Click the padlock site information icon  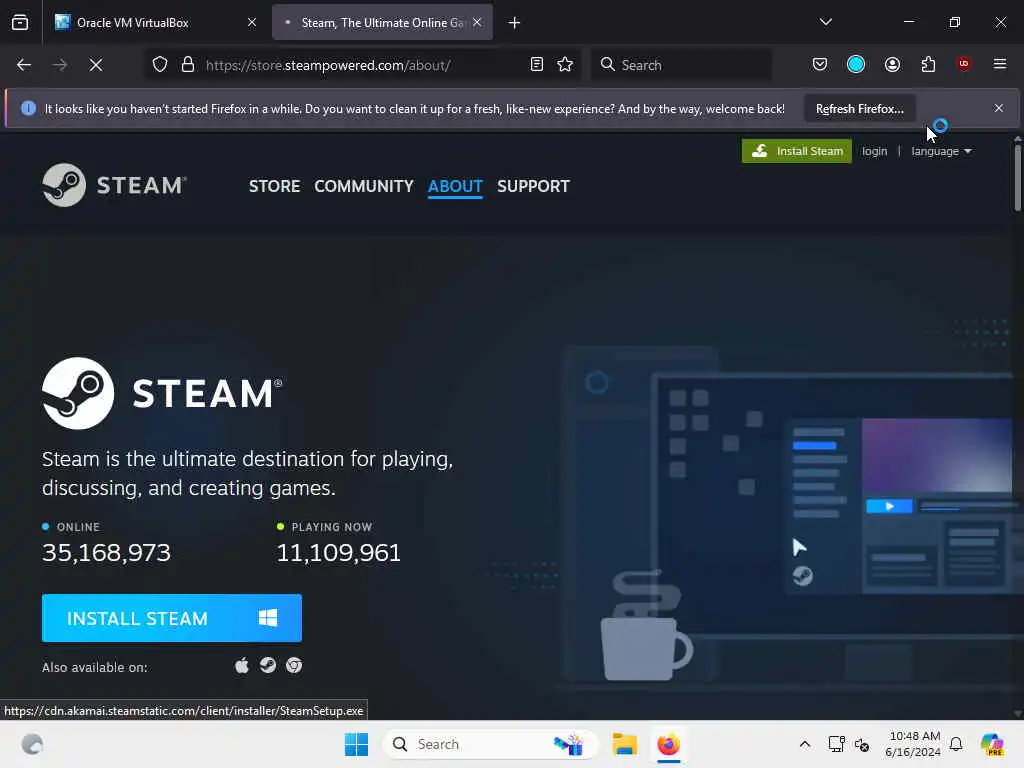point(188,65)
